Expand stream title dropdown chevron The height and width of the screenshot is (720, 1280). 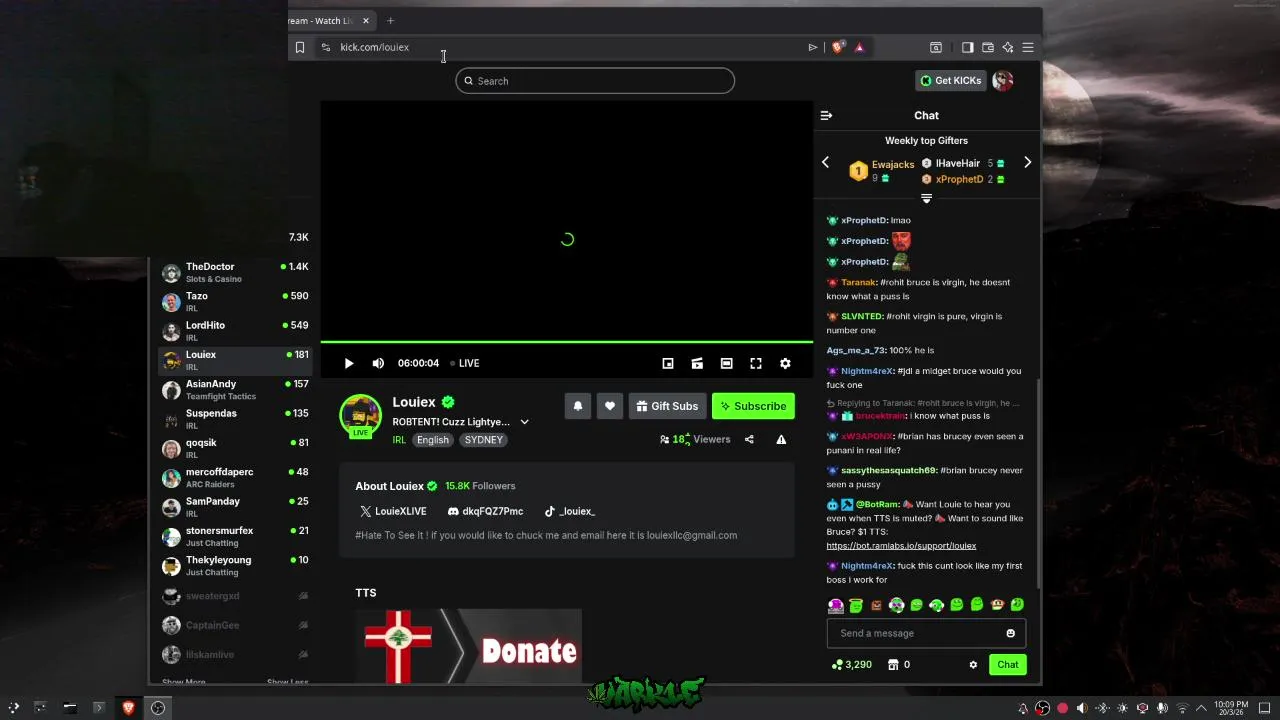[524, 422]
